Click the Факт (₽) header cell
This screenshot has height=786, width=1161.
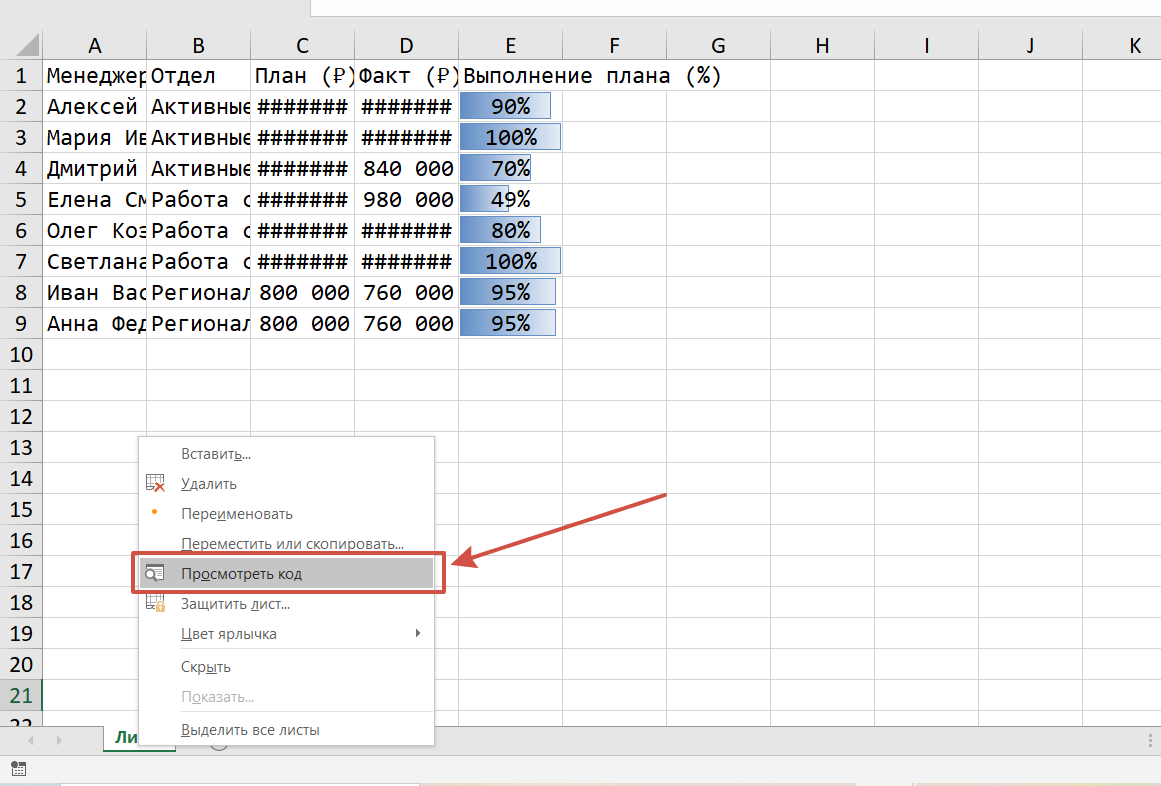pyautogui.click(x=406, y=75)
